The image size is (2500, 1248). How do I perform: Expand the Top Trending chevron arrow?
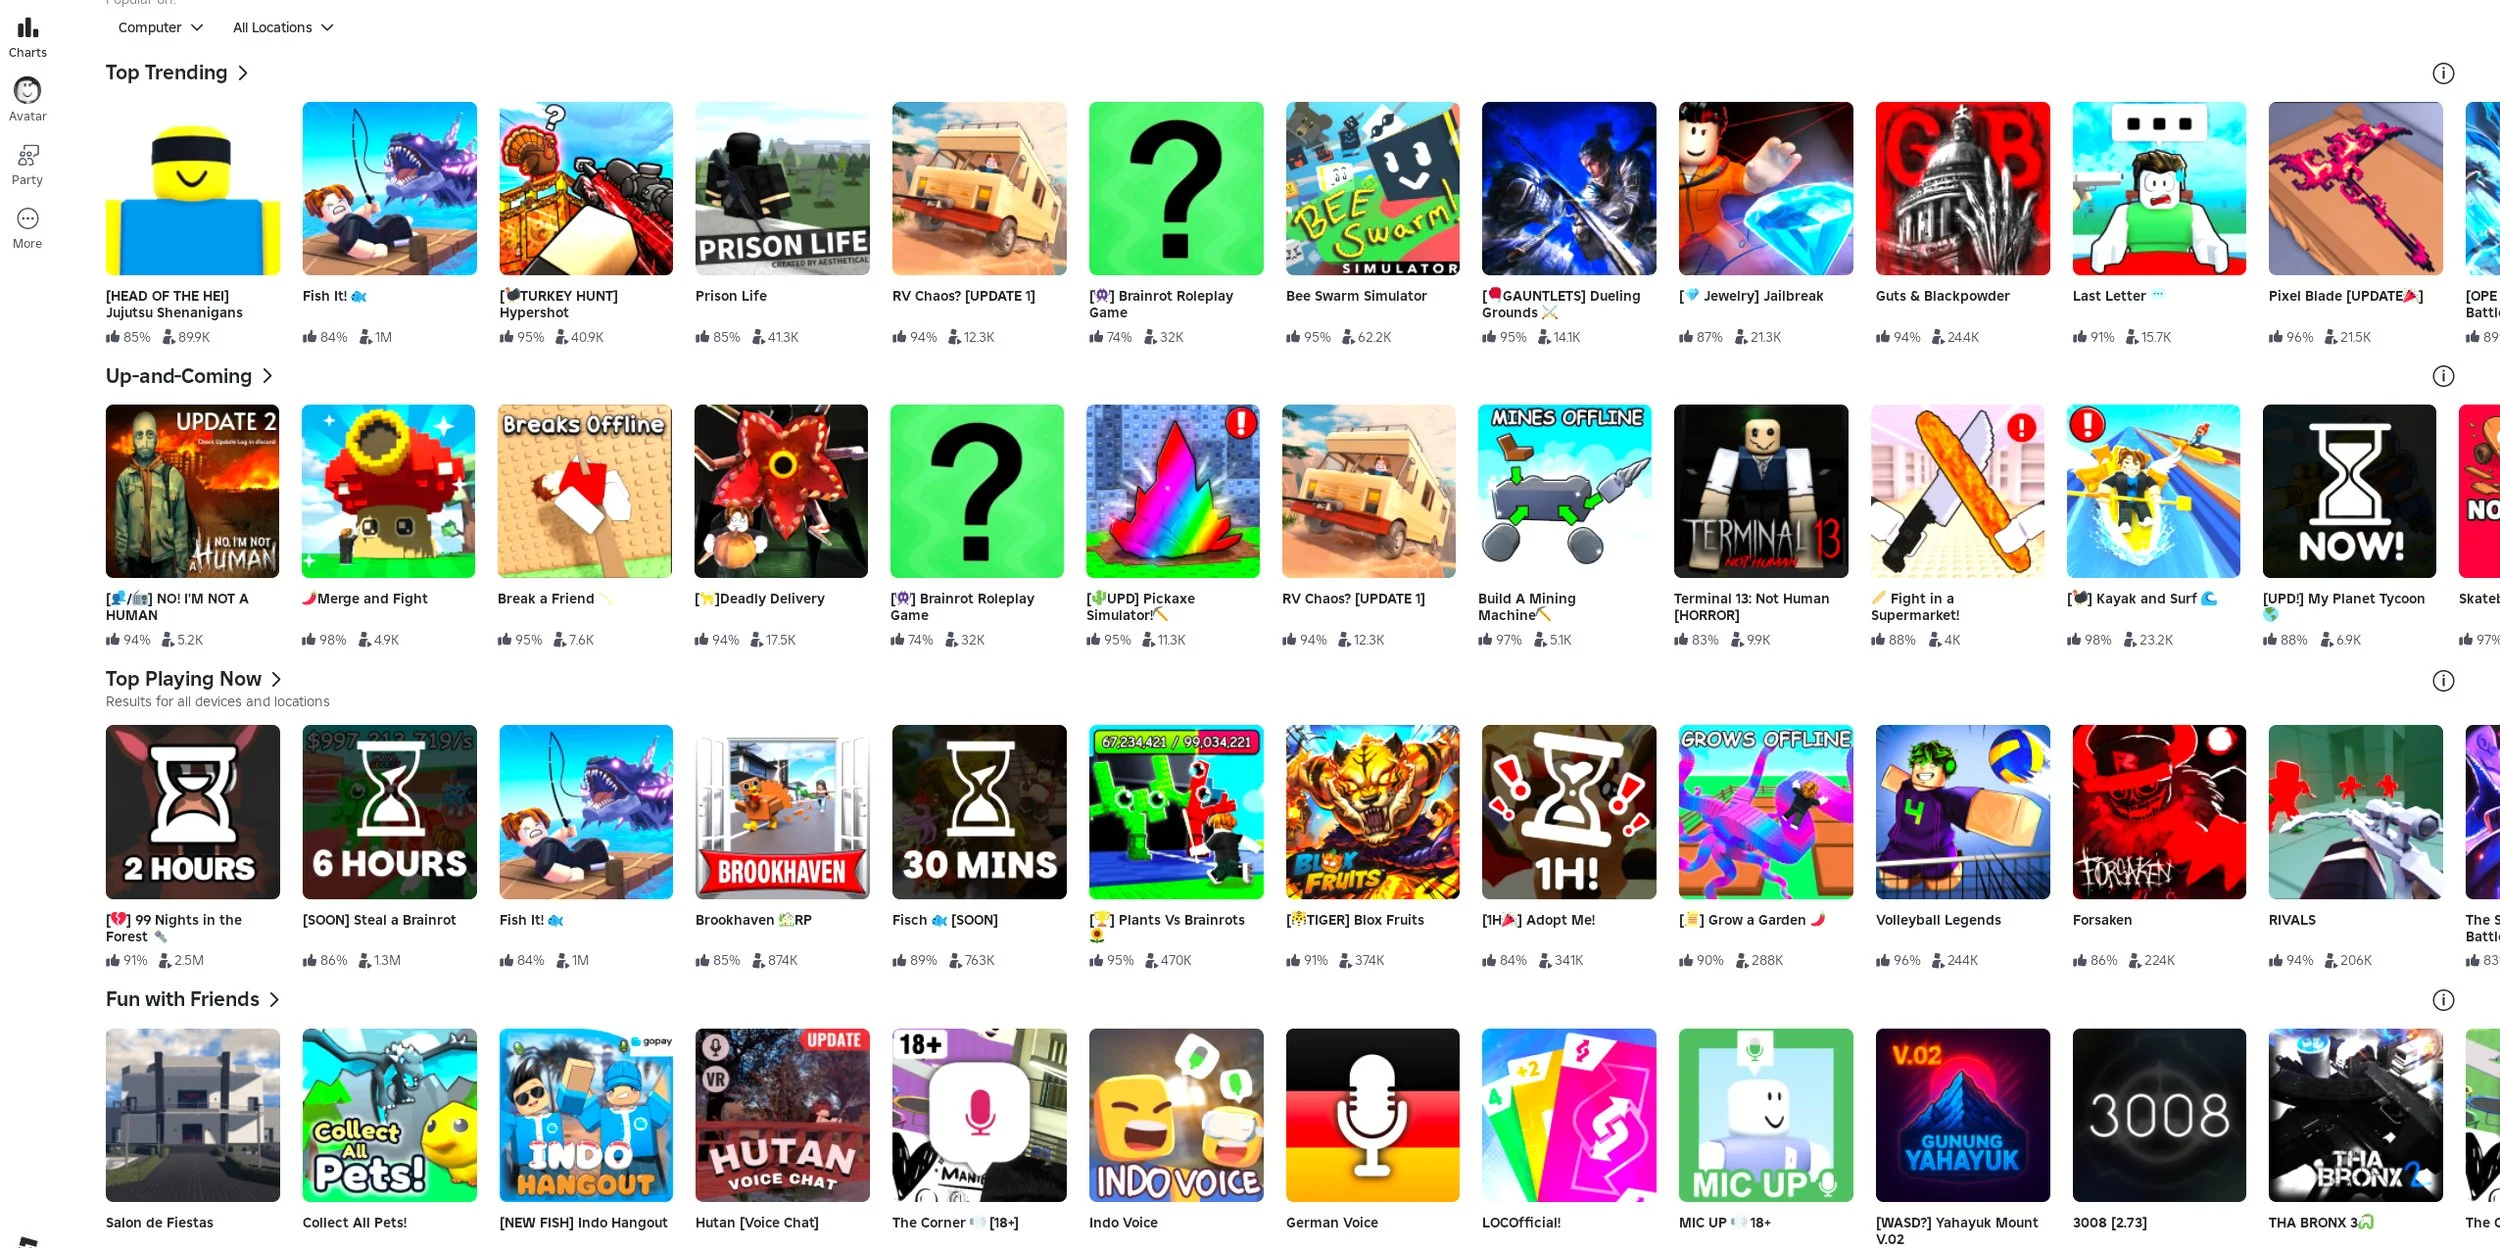pyautogui.click(x=243, y=73)
